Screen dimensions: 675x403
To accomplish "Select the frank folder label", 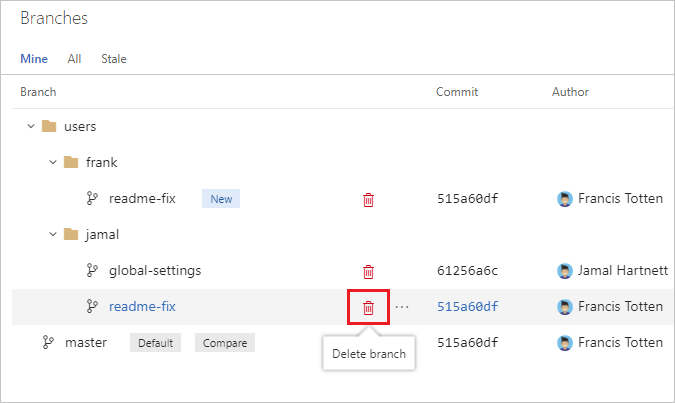I will click(102, 162).
